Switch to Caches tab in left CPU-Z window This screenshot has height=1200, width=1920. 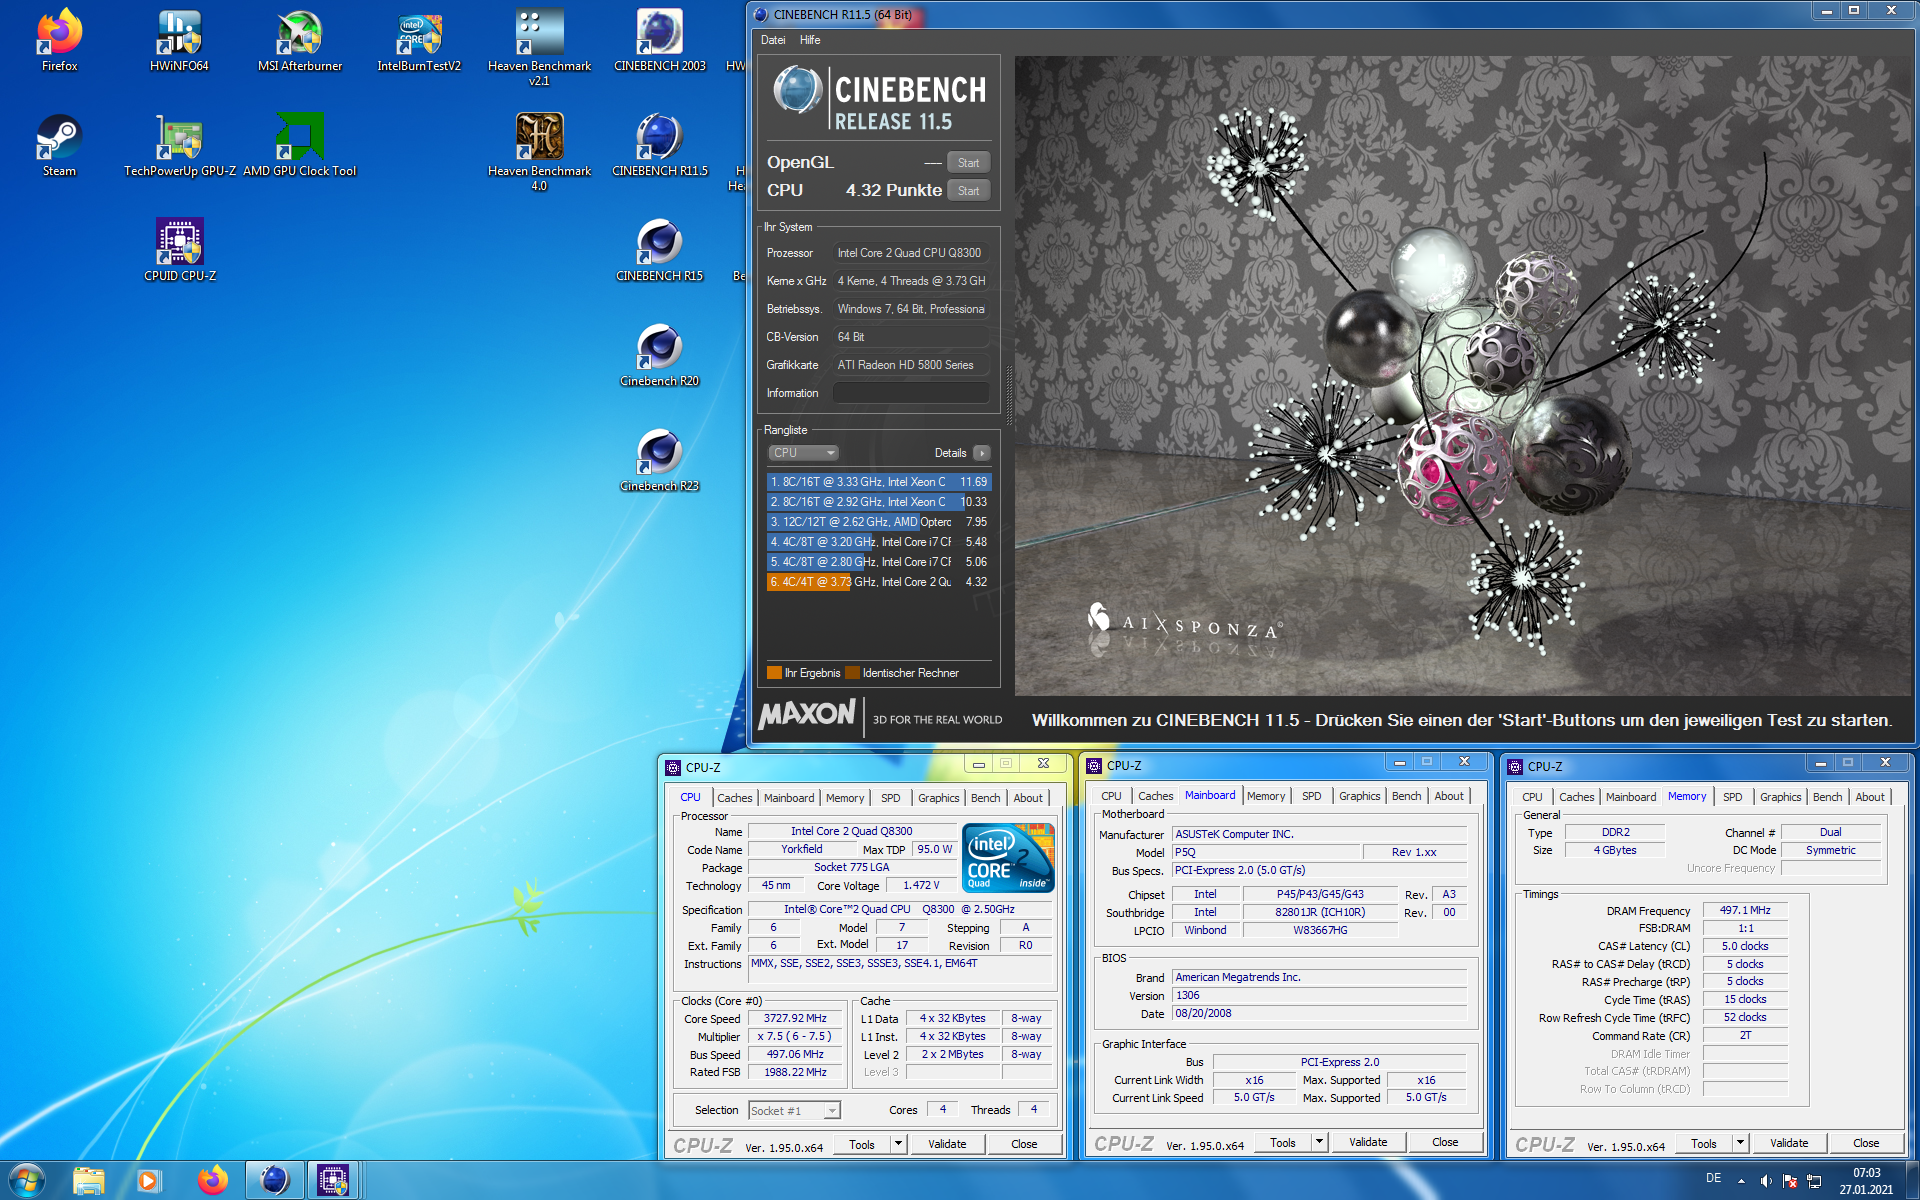tap(734, 798)
